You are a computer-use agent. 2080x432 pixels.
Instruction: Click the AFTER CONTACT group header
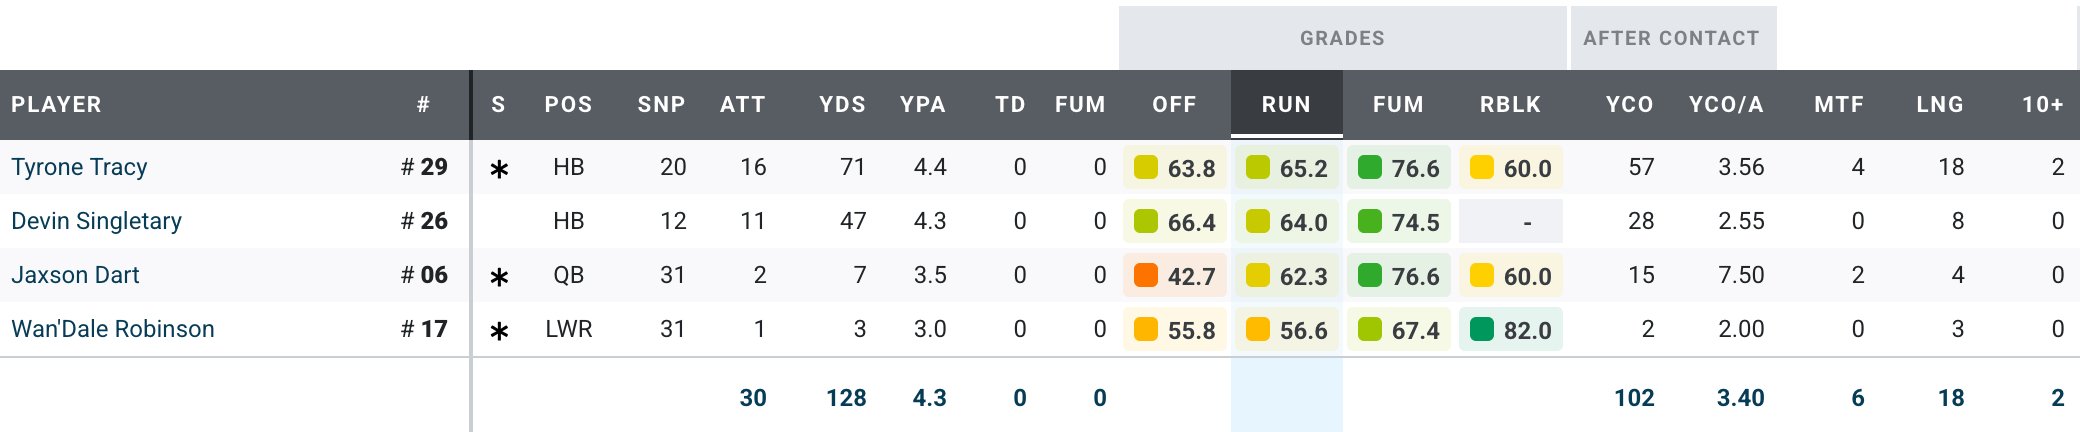[1671, 38]
